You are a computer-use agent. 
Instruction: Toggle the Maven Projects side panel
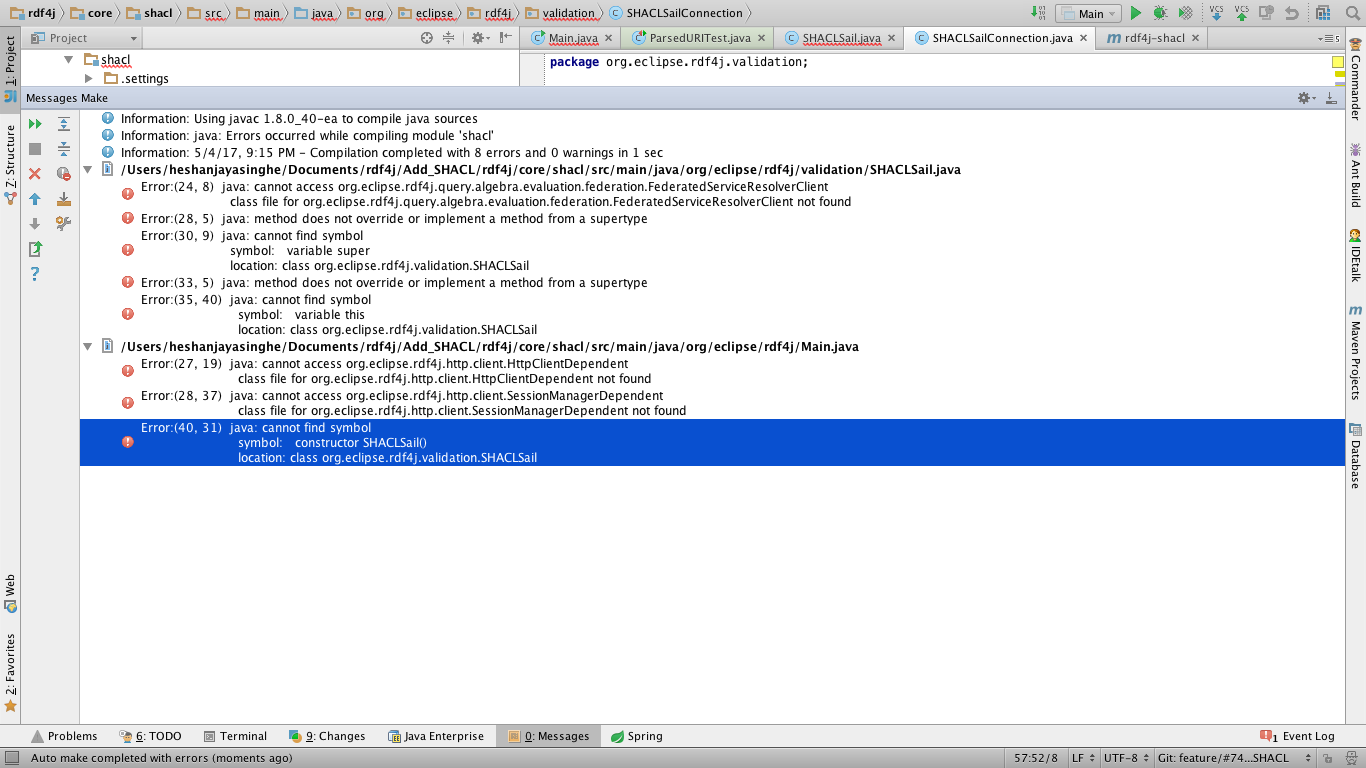point(1356,352)
